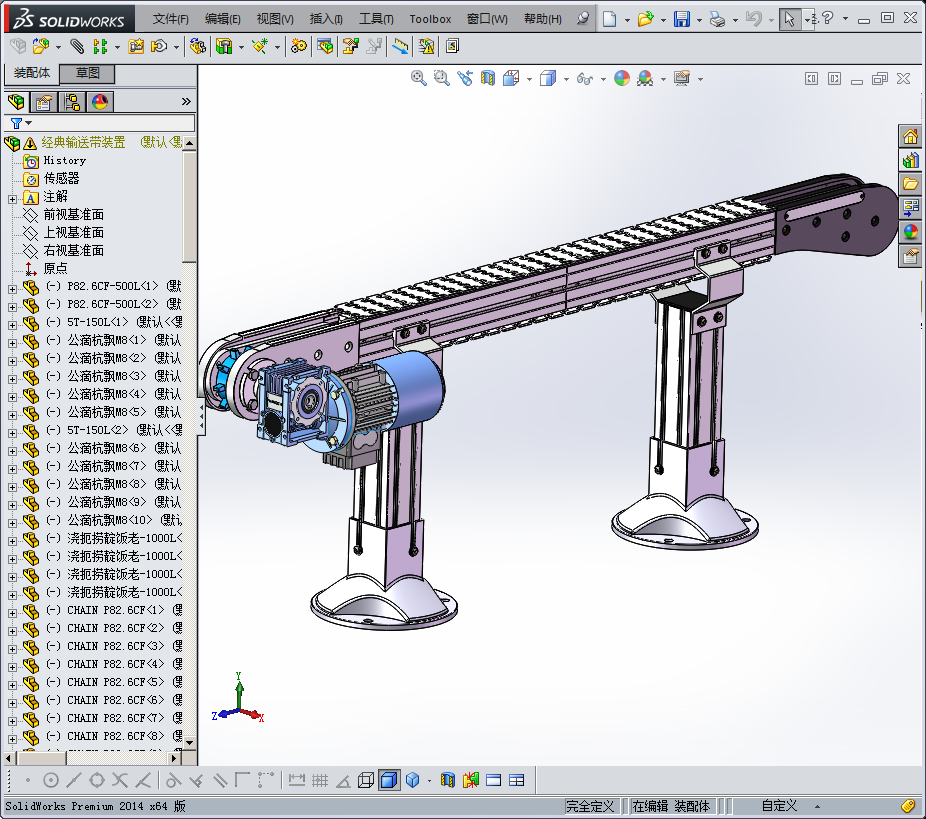Toggle the Select arrow cursor tool

(790, 19)
